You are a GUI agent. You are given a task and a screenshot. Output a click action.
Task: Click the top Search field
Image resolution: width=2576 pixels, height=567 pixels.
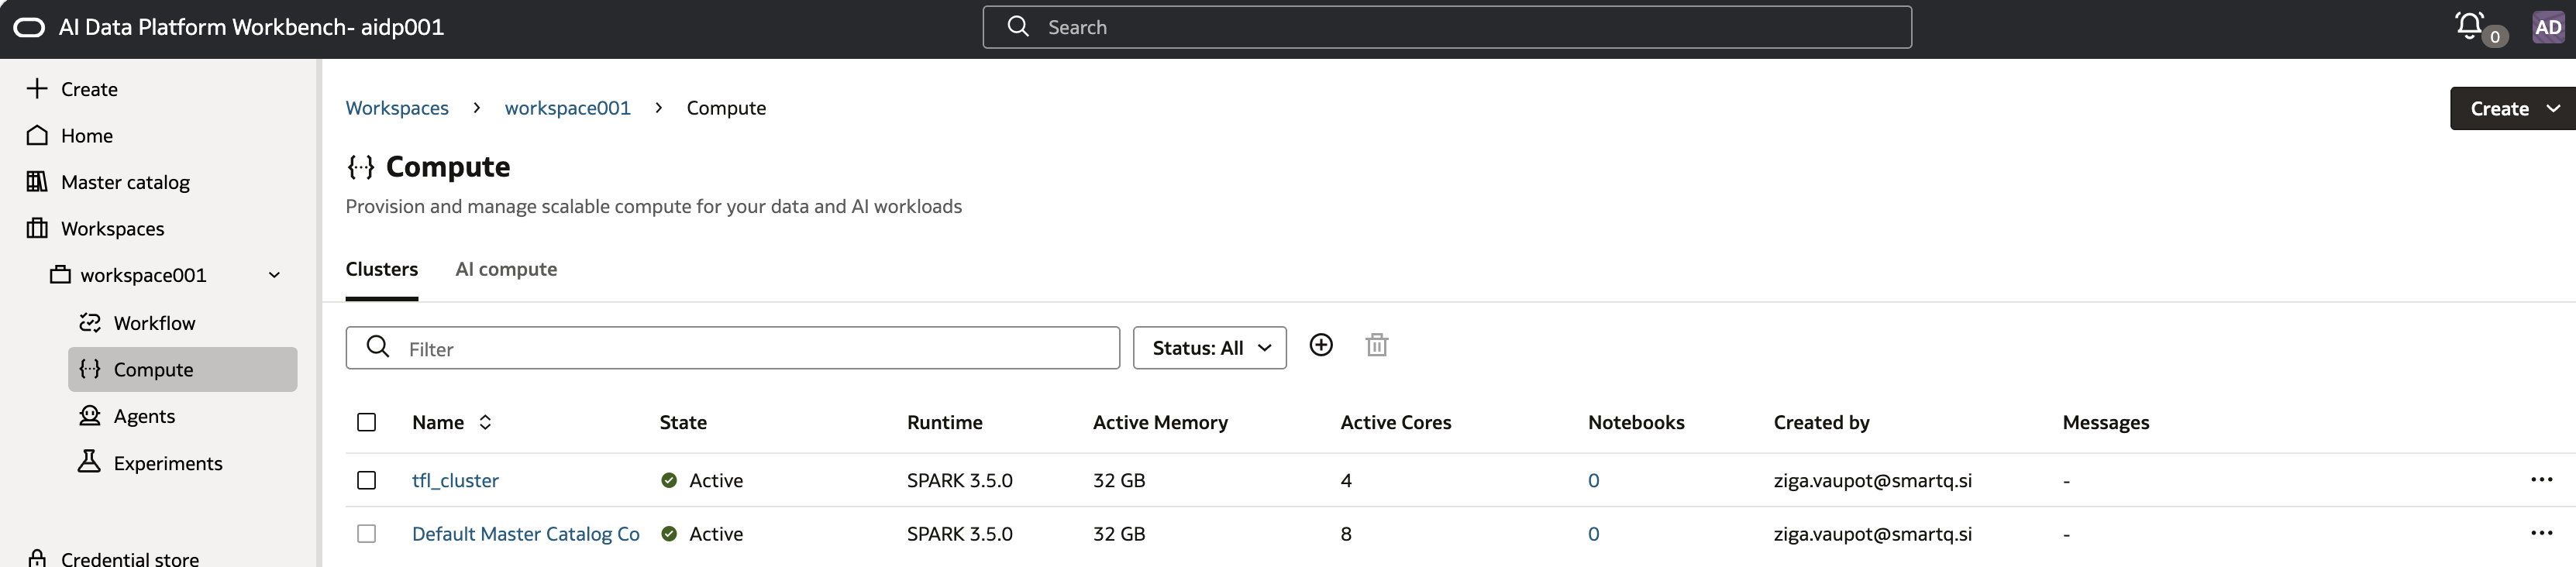click(1447, 27)
